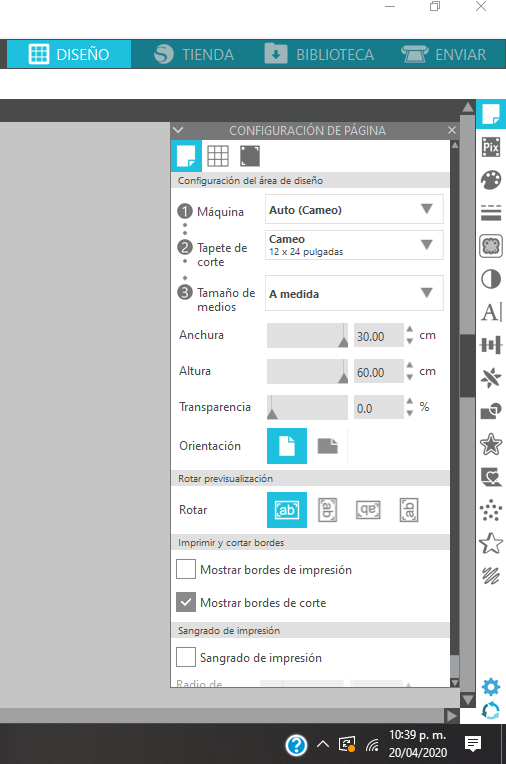Click the Altura slider

[x=308, y=371]
